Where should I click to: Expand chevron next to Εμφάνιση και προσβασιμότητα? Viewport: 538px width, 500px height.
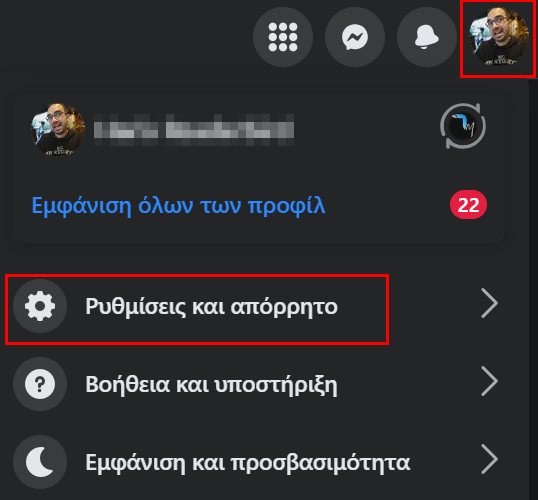coord(490,459)
